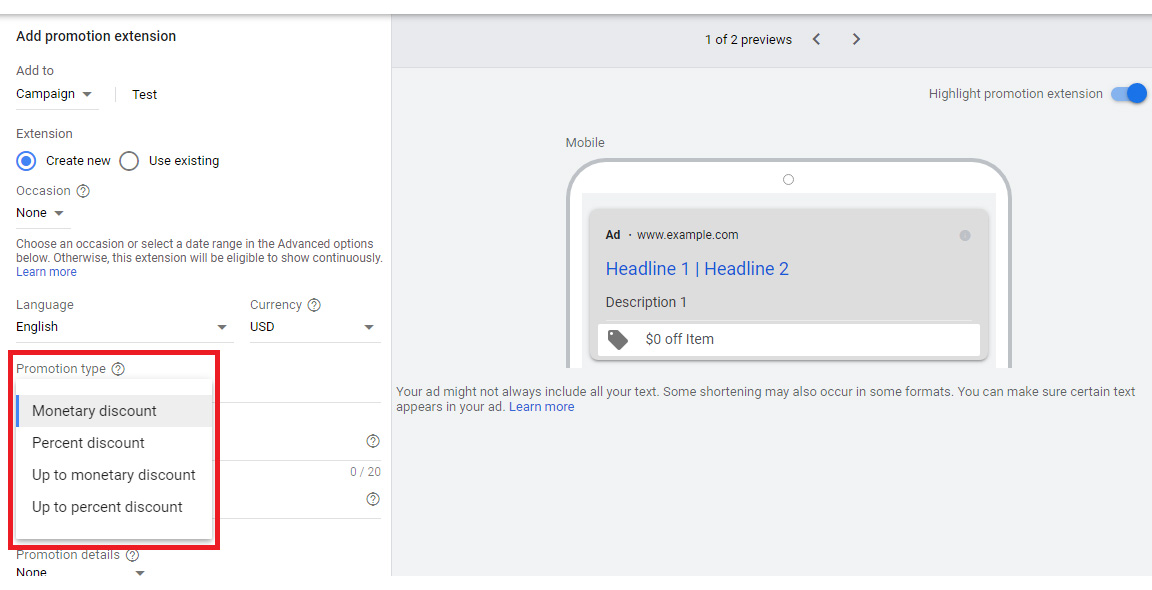1152x590 pixels.
Task: Open the Promotion type help icon
Action: 118,369
